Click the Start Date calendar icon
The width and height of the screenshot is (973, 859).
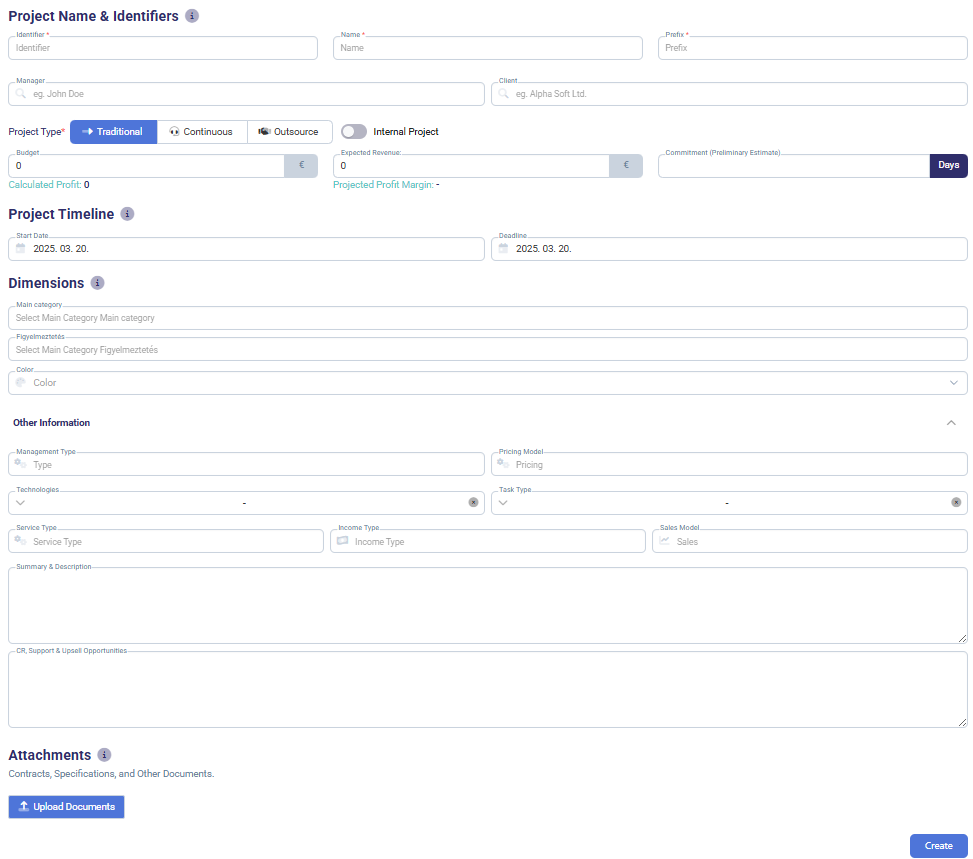20,249
